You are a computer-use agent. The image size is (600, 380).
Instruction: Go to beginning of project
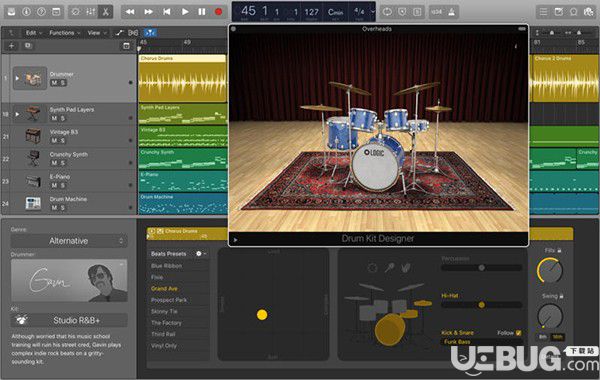166,12
